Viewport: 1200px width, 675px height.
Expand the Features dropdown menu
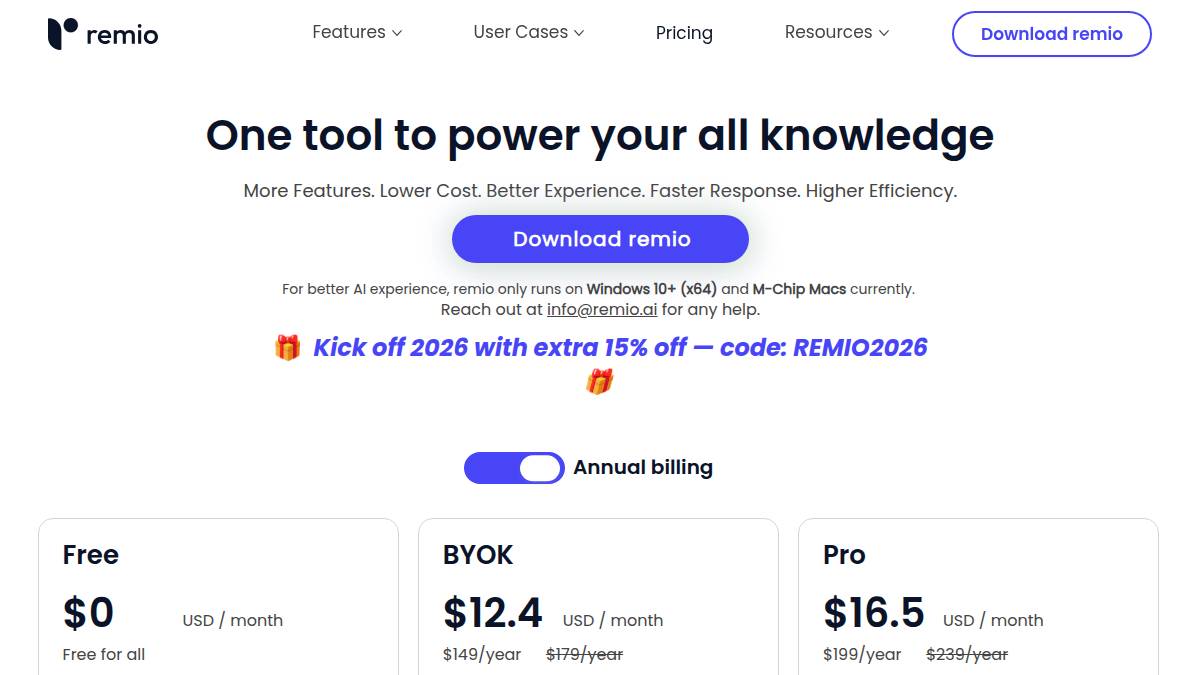(x=356, y=32)
